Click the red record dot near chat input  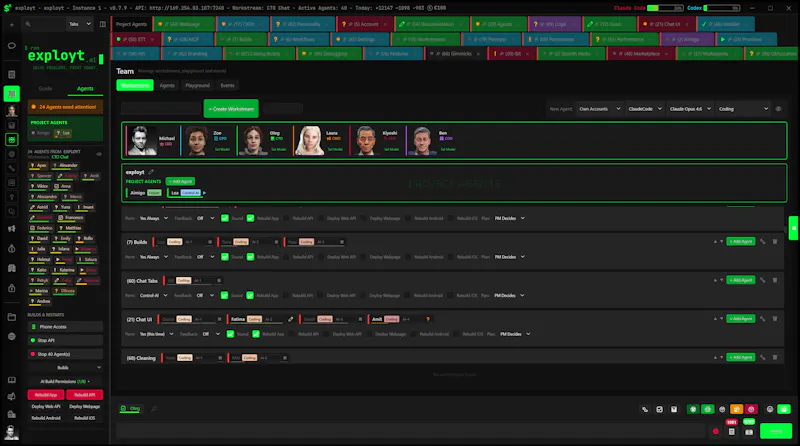pyautogui.click(x=715, y=432)
